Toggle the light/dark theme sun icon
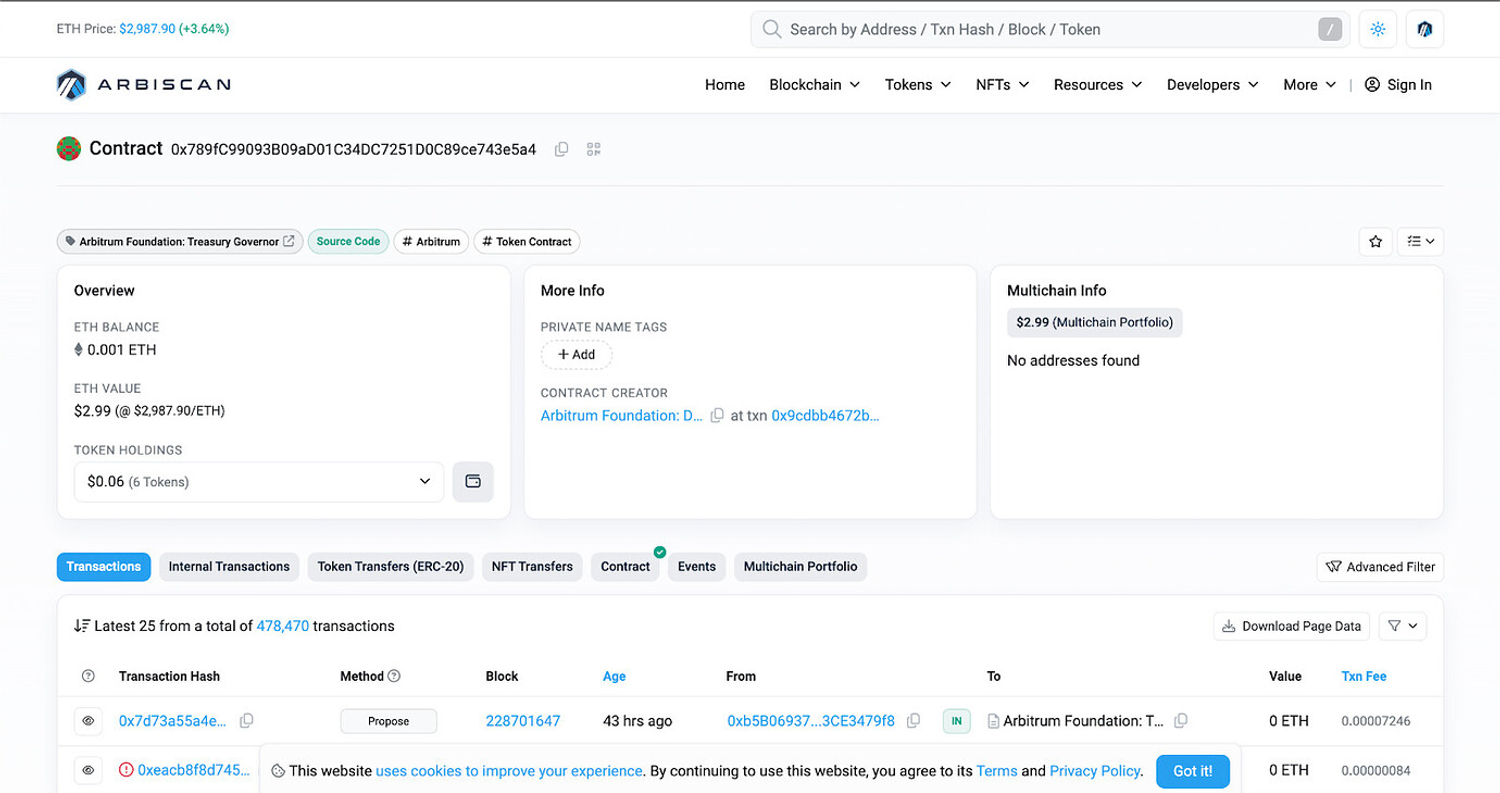This screenshot has width=1500, height=793. pyautogui.click(x=1378, y=29)
